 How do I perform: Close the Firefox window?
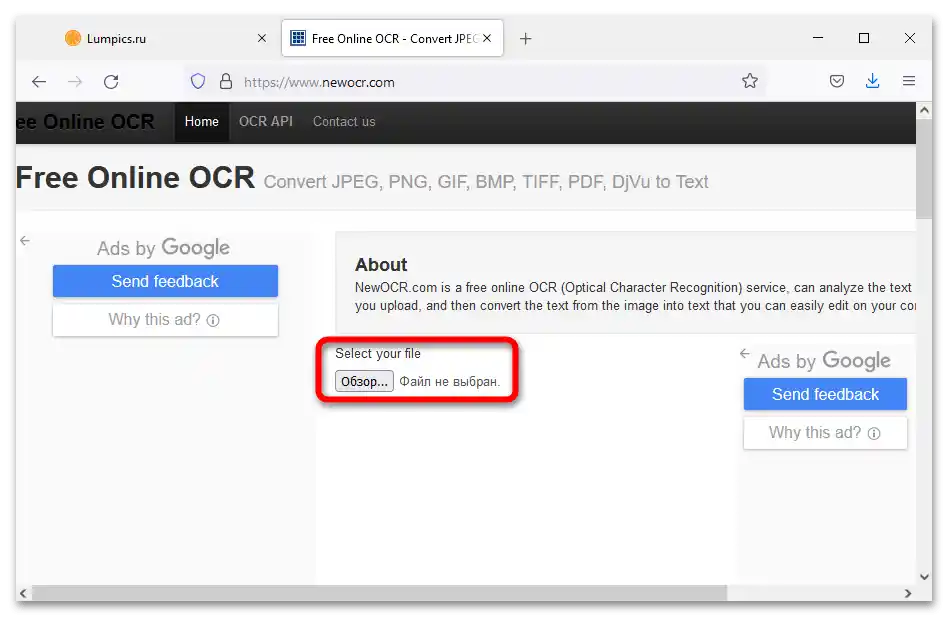click(909, 38)
